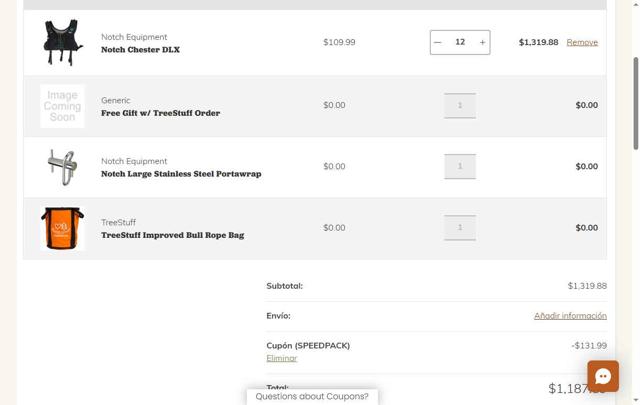
Task: Open the orange chat bubble icon
Action: click(x=603, y=376)
